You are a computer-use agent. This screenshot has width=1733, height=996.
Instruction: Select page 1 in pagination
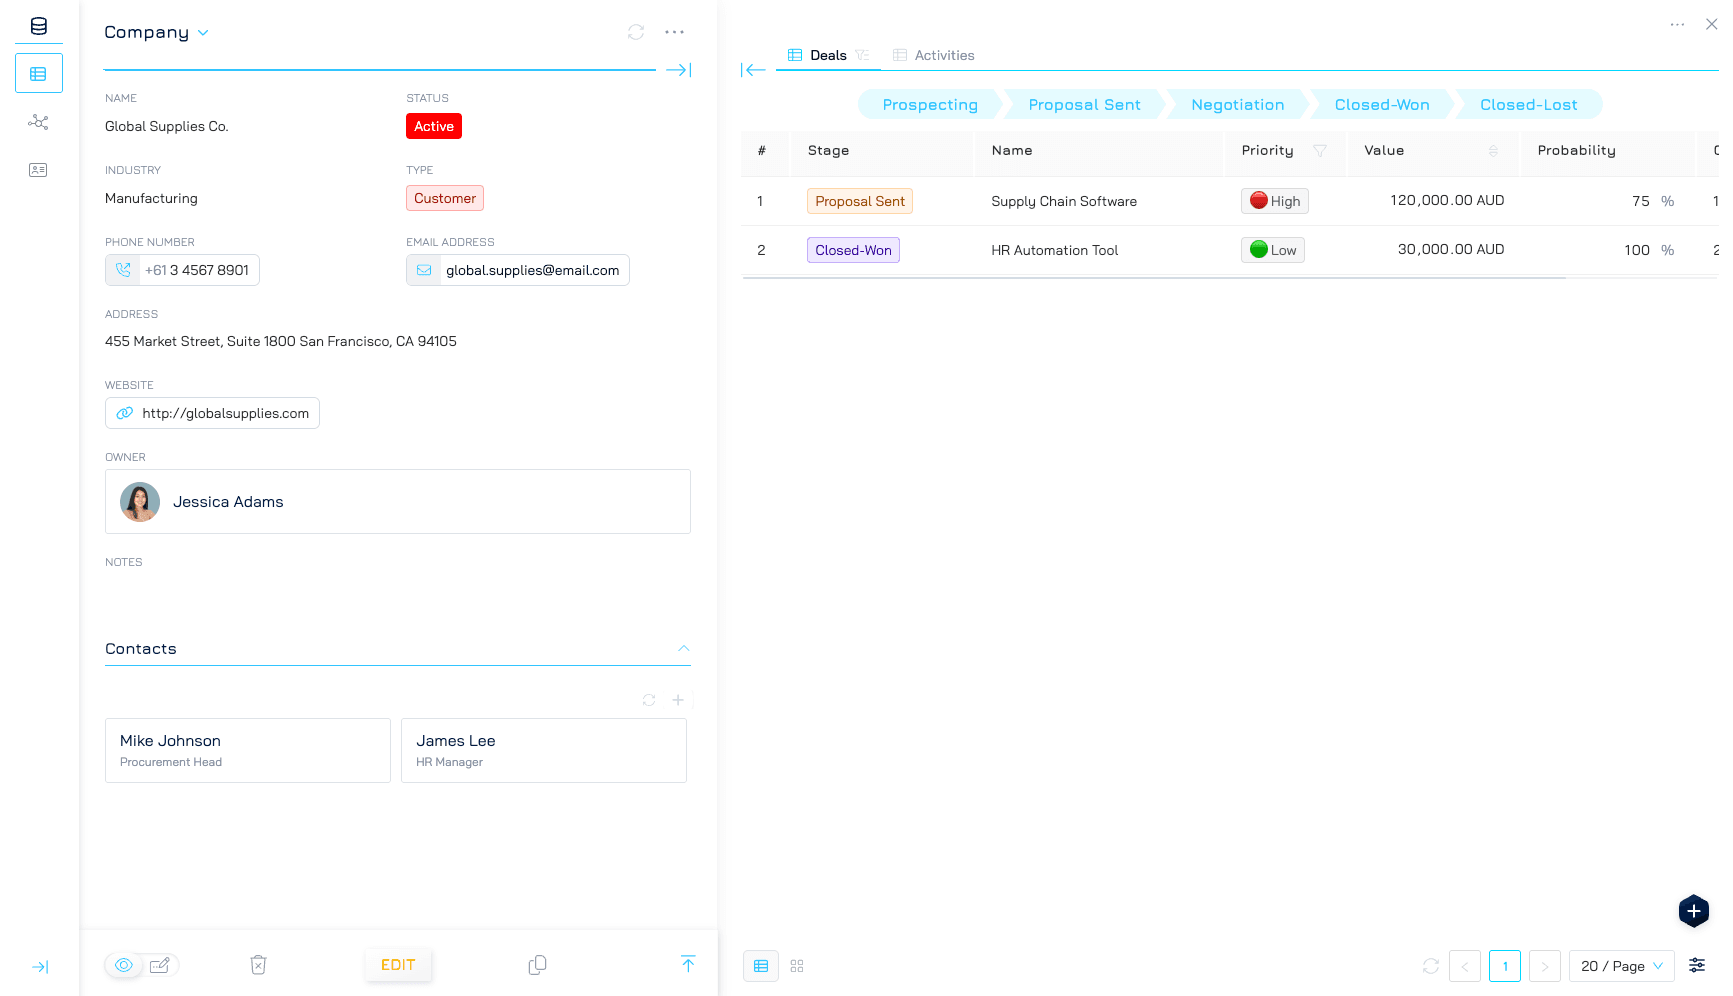coord(1505,966)
